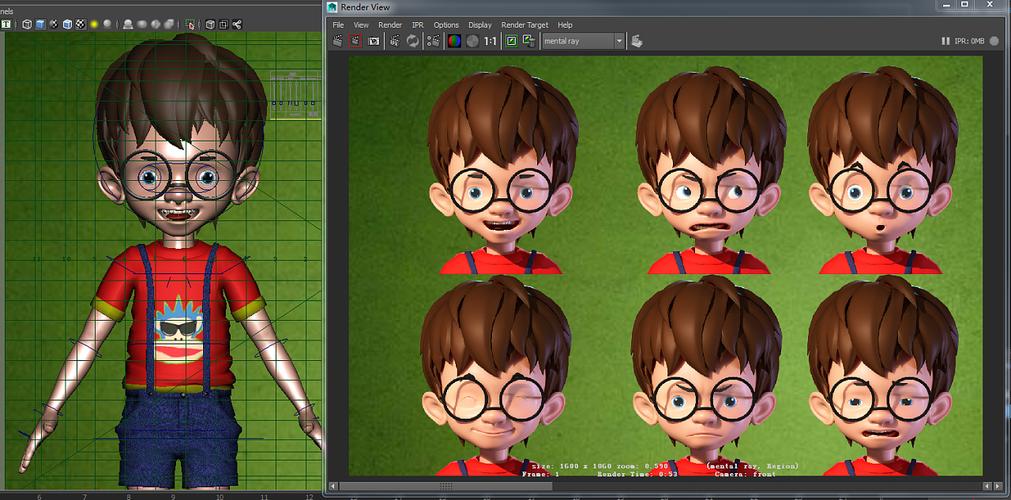Screen dimensions: 1011x500
Task: Toggle the depth of field icon
Action: [169, 25]
